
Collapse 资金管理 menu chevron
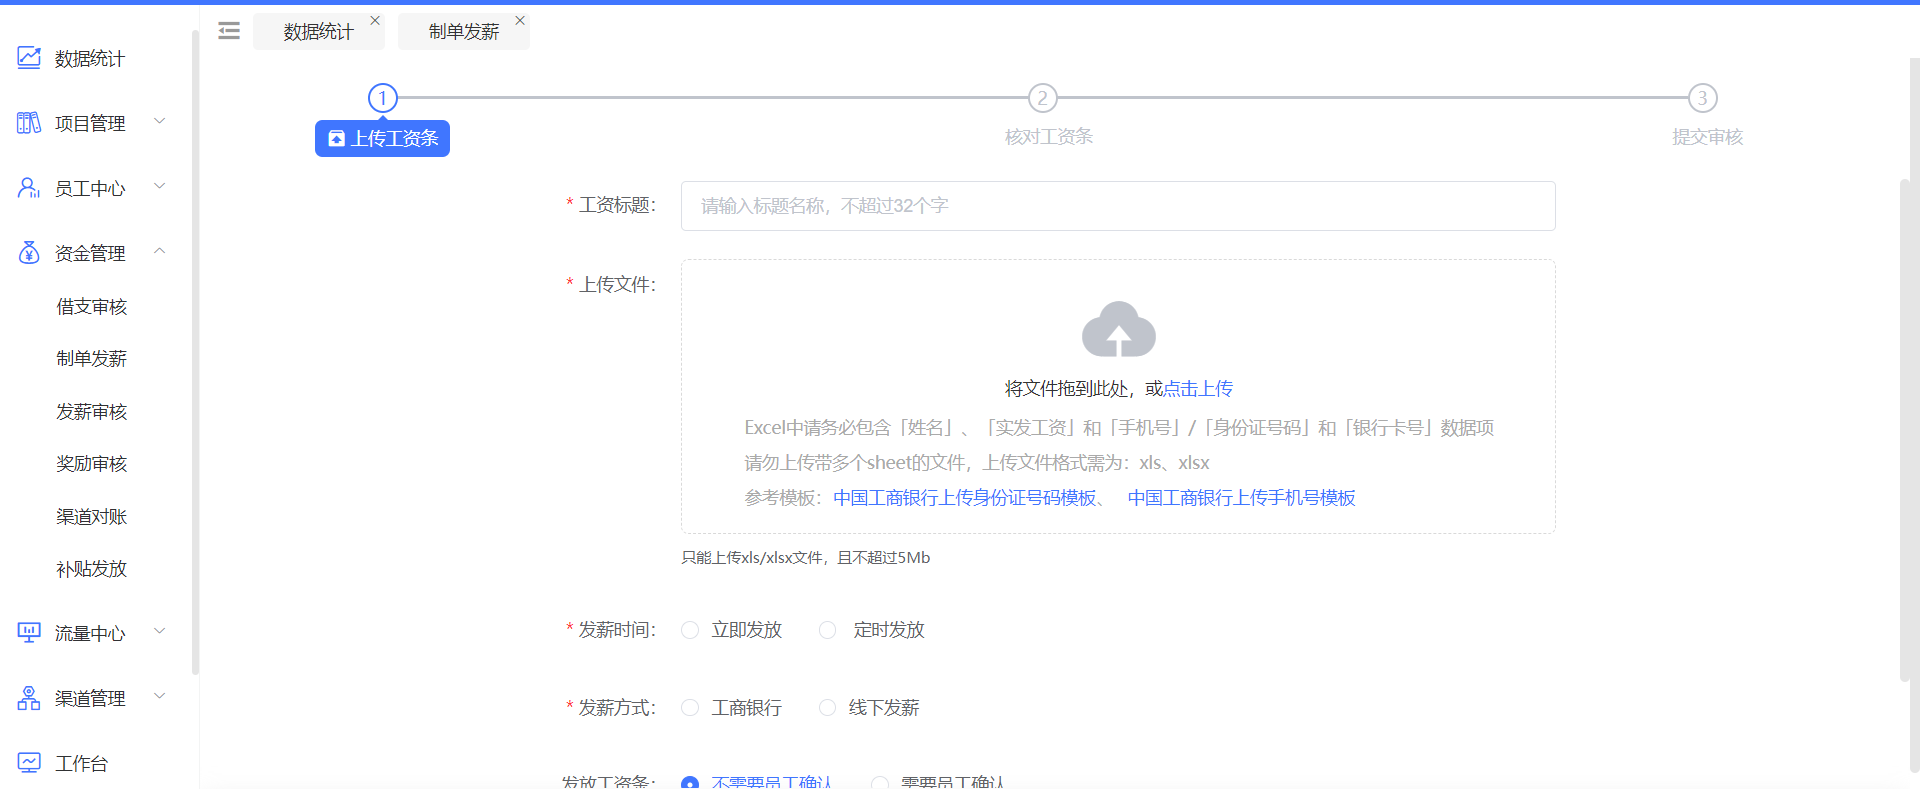point(159,252)
